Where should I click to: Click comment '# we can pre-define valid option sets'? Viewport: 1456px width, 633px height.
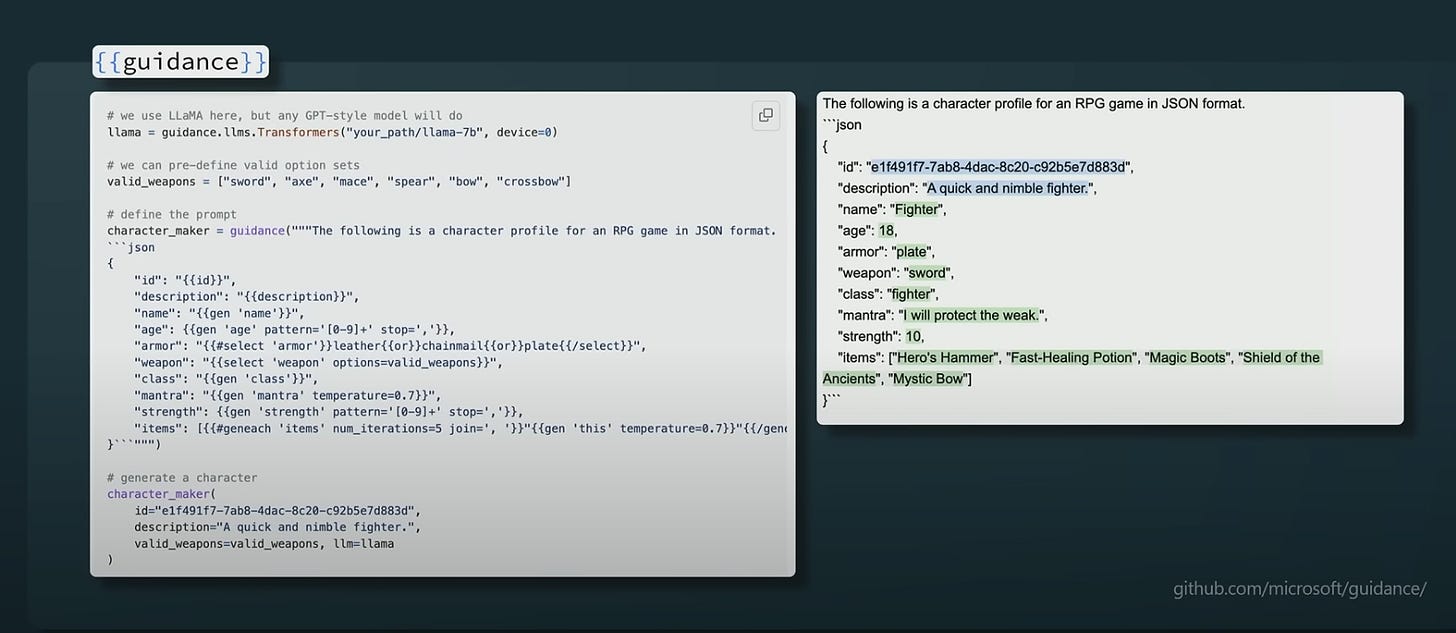point(233,165)
